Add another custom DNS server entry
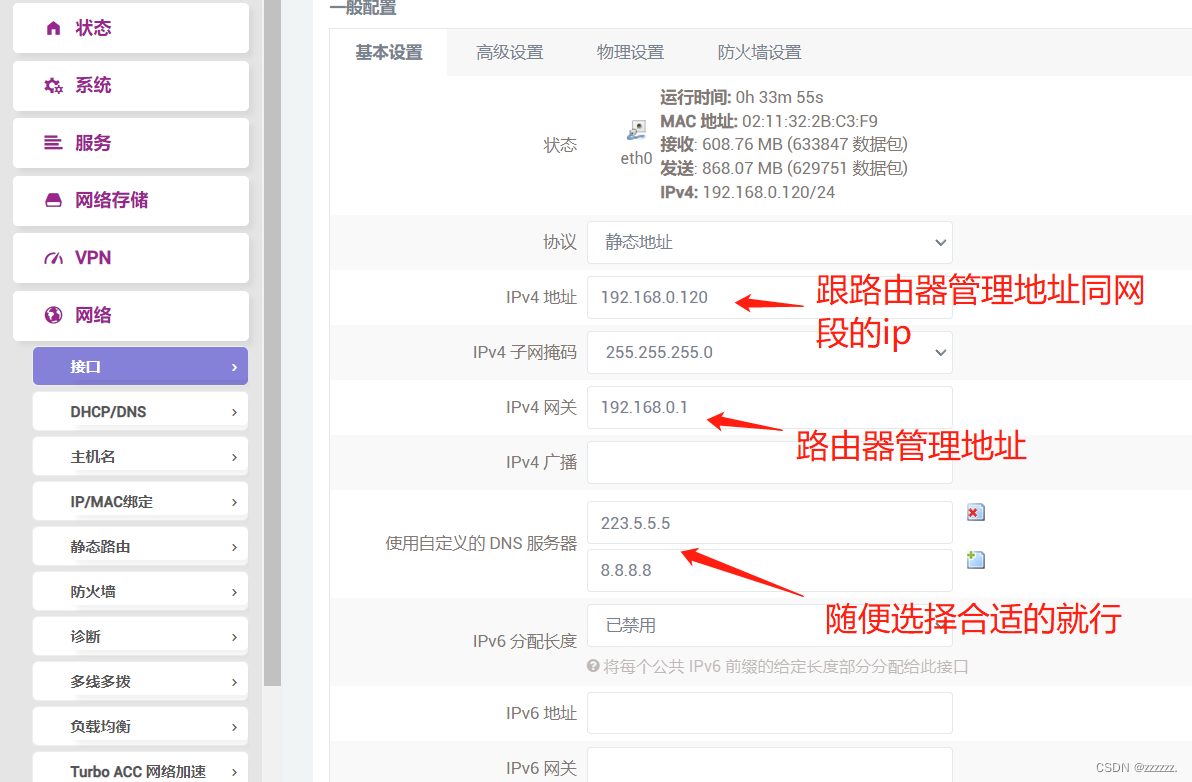 (x=975, y=560)
